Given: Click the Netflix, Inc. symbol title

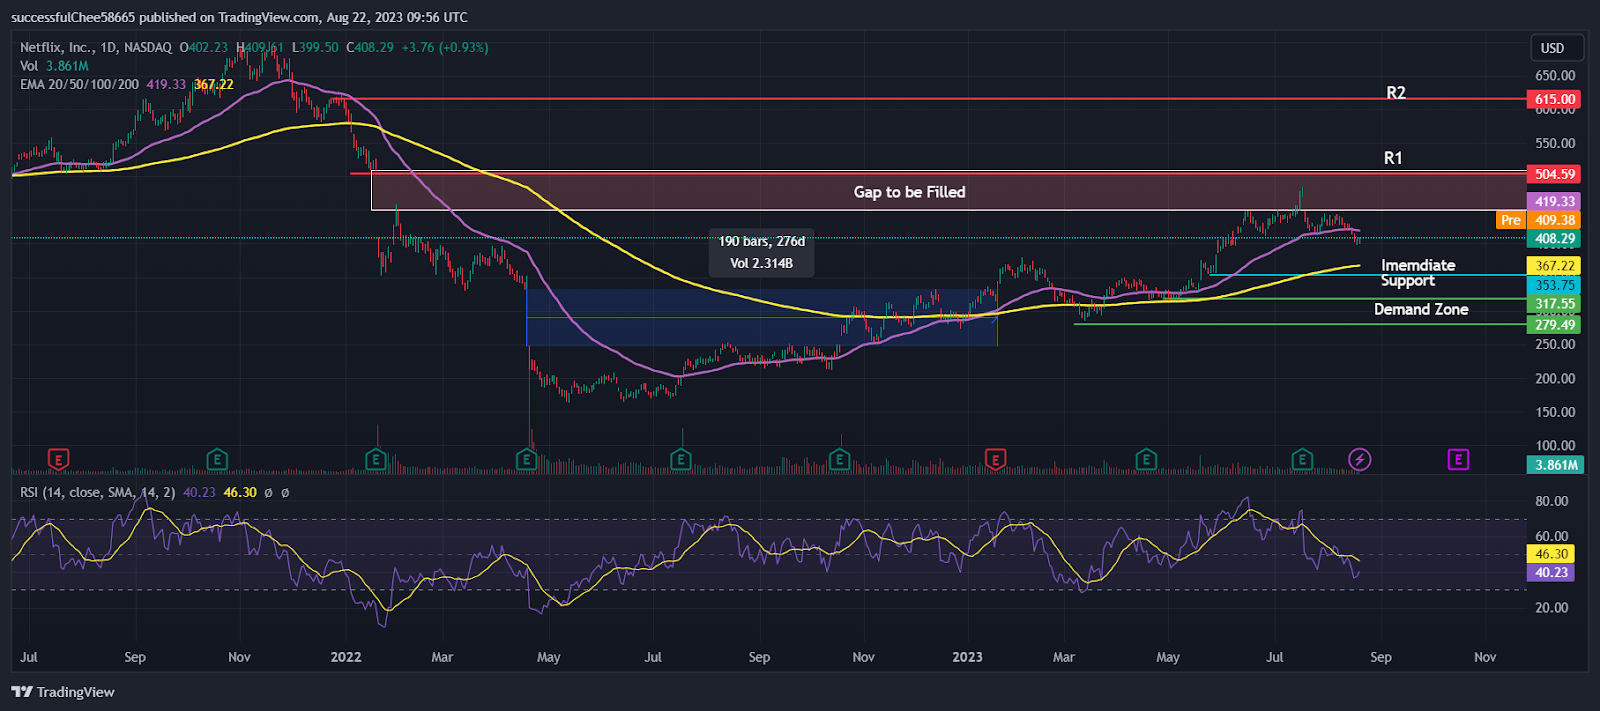Looking at the screenshot, I should (96, 47).
